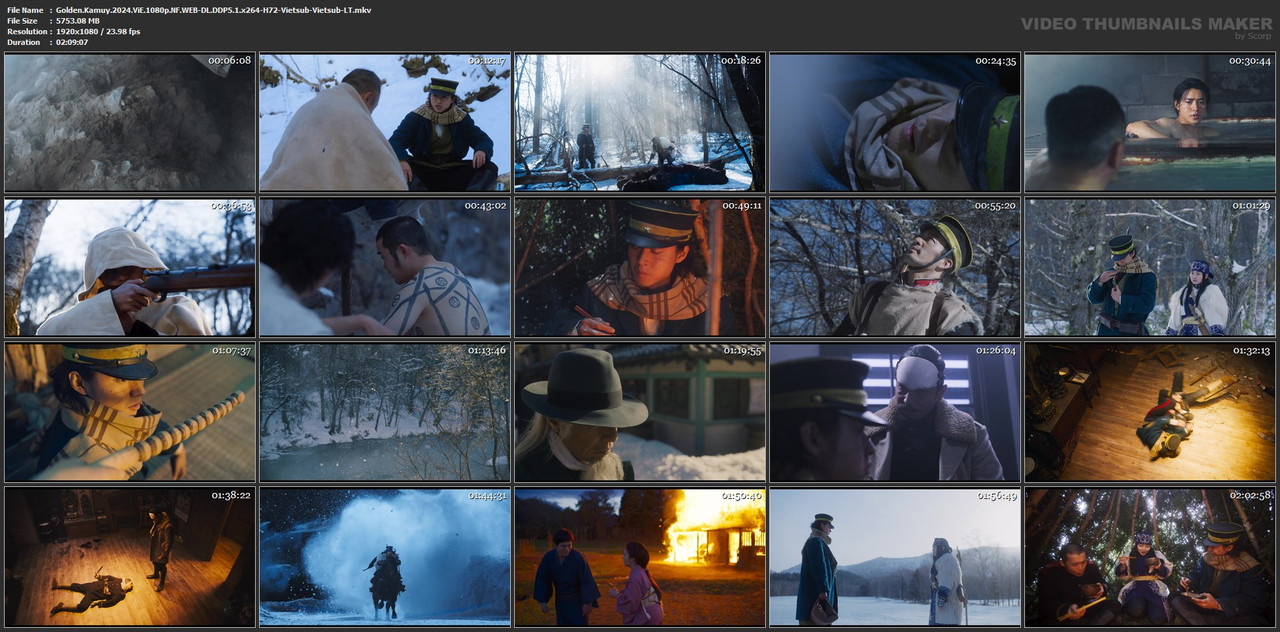The height and width of the screenshot is (632, 1280).
Task: Select the 02:02:58 thumbnail of the meal in a hut
Action: [1150, 557]
